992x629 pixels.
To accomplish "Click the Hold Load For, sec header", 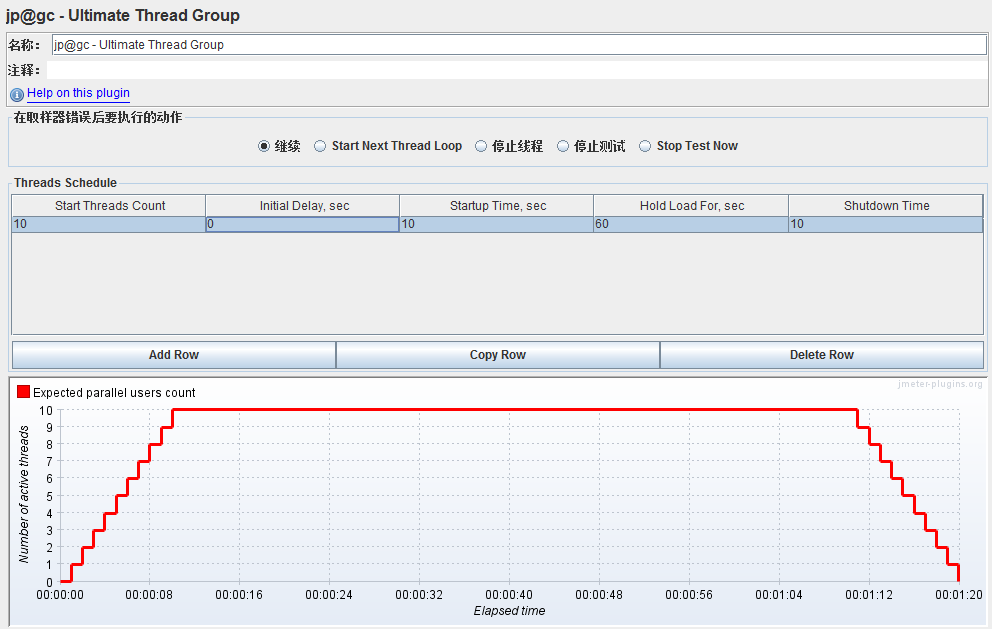I will coord(691,206).
